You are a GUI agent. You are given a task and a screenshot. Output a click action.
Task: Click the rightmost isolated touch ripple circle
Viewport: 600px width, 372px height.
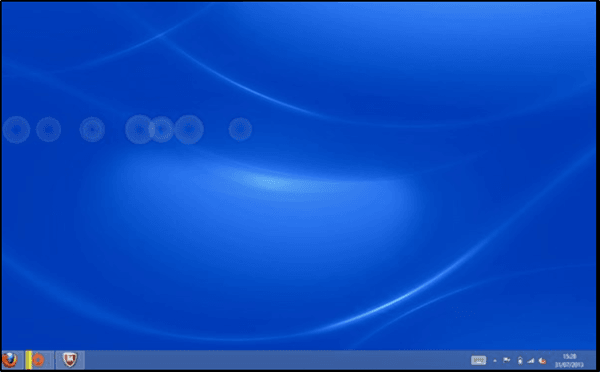click(x=240, y=129)
